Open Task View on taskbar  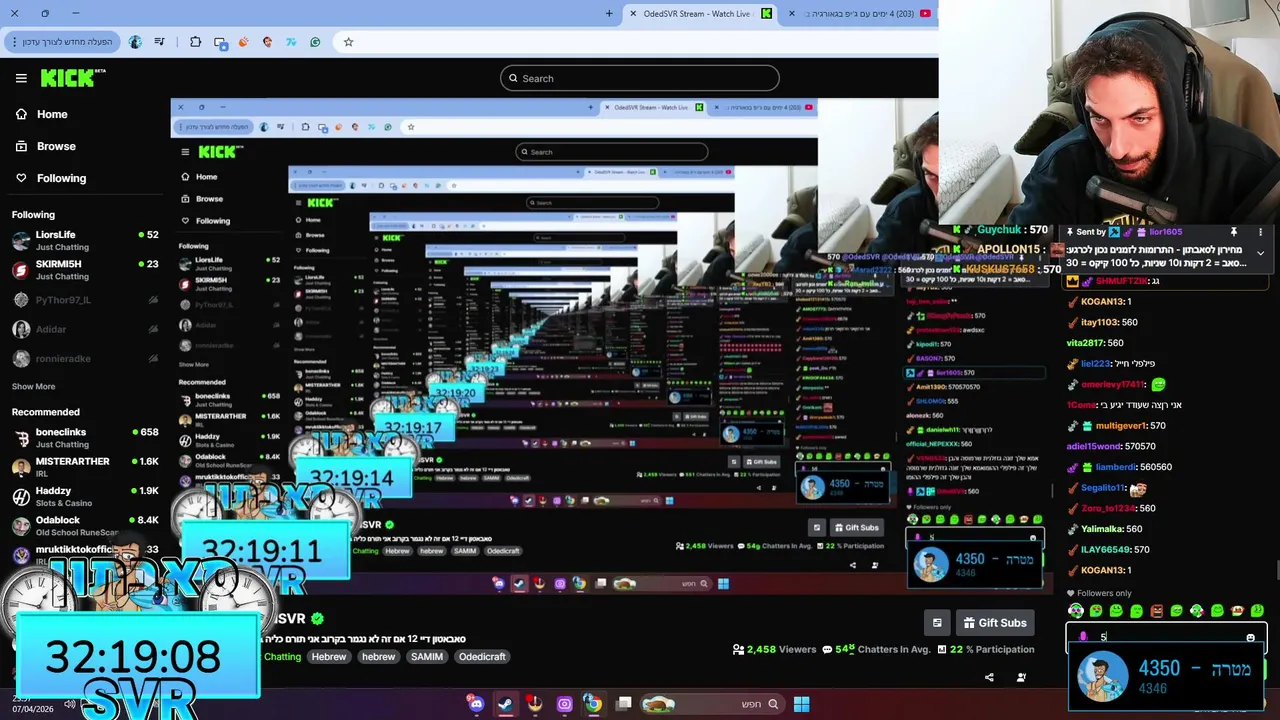(624, 704)
